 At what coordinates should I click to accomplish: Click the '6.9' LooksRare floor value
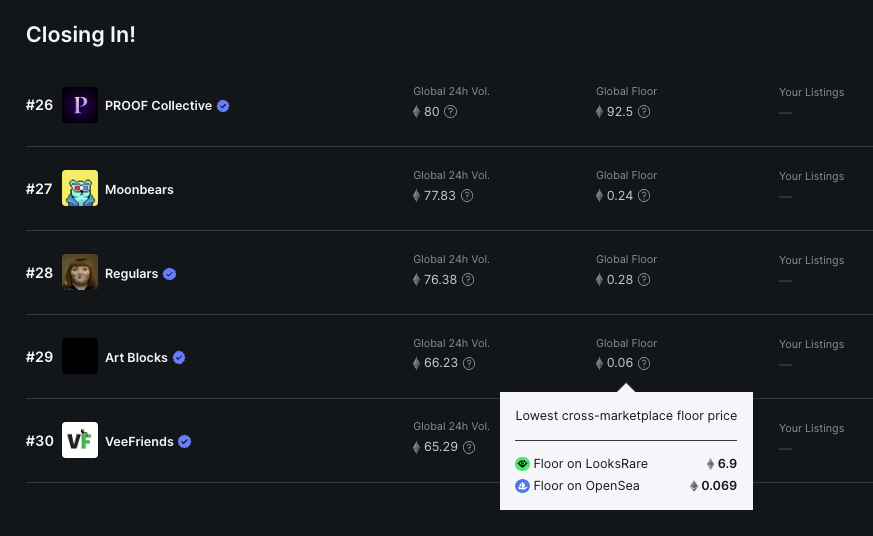pyautogui.click(x=727, y=464)
